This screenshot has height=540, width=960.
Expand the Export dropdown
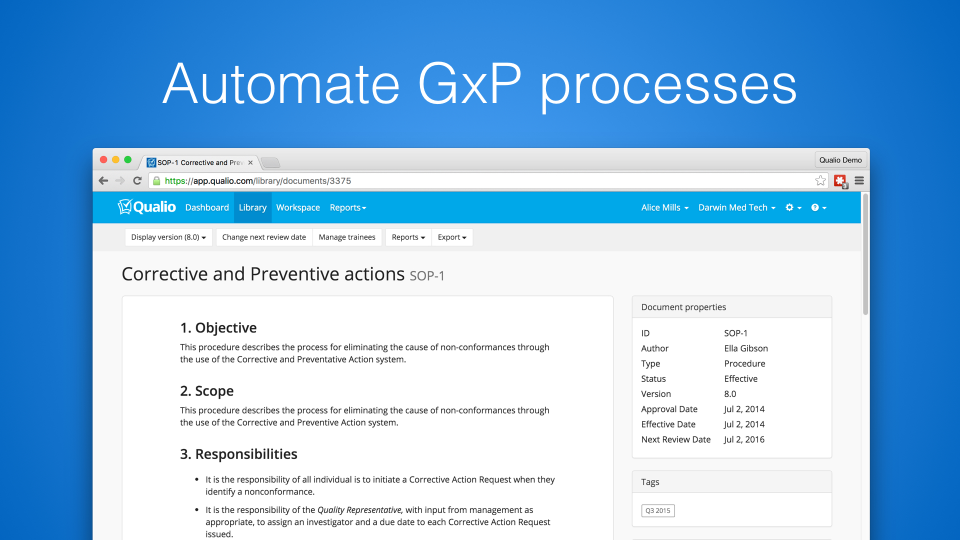tap(452, 237)
